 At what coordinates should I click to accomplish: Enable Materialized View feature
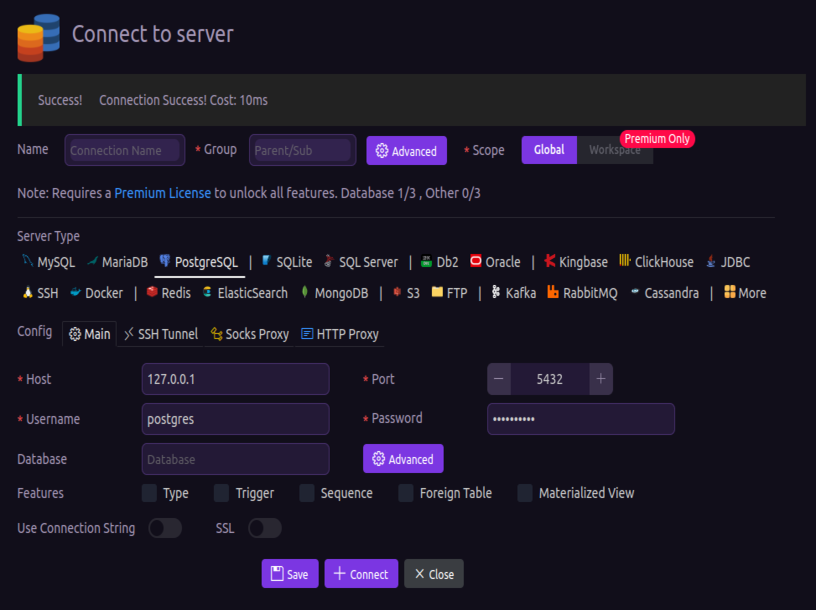[525, 493]
